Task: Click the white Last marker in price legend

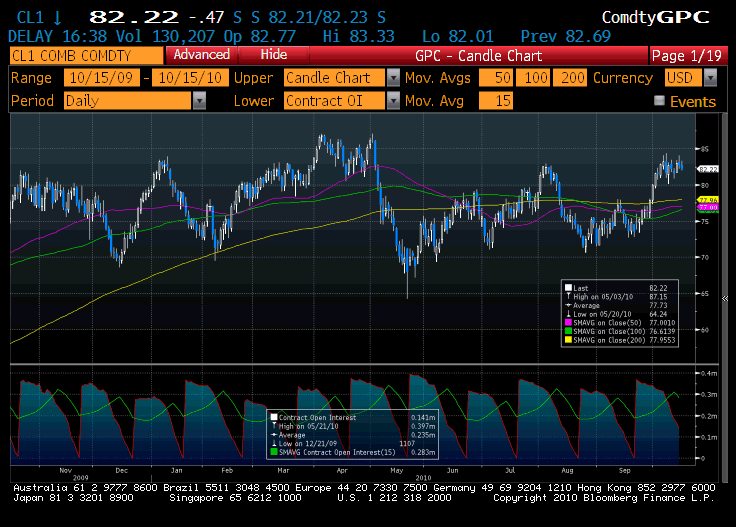Action: point(568,286)
